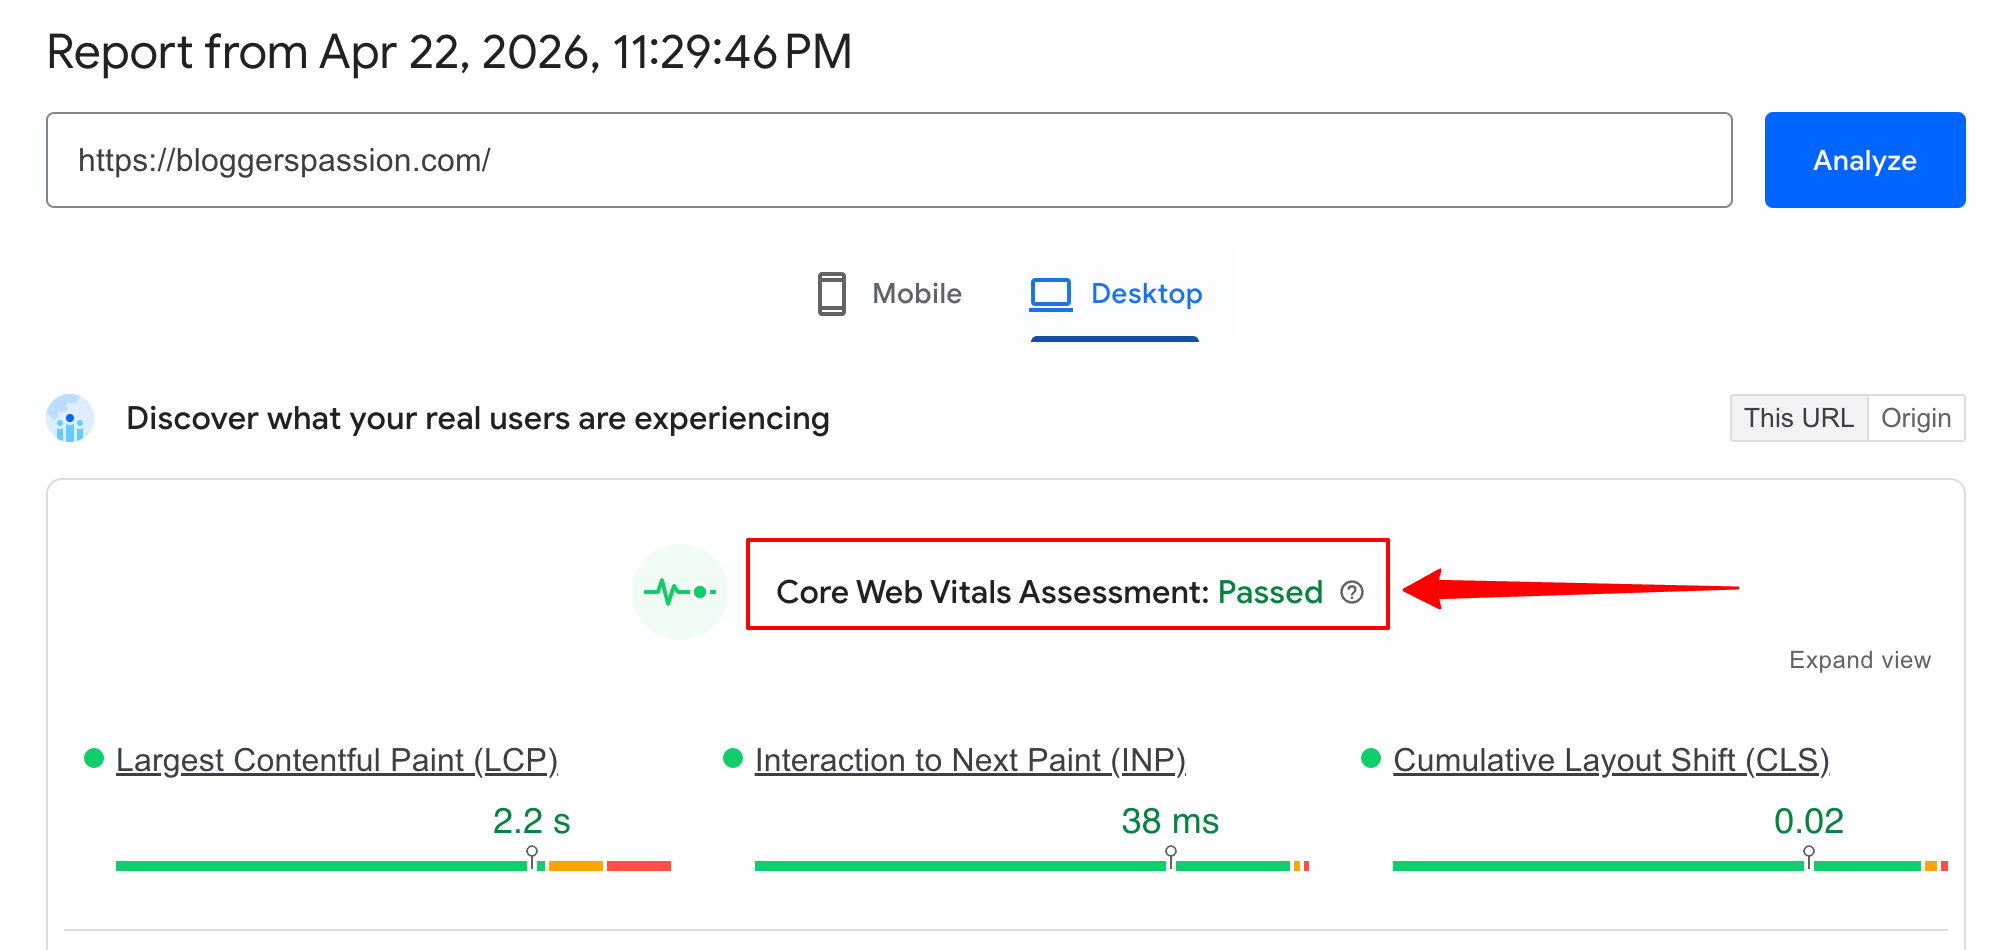Expand the Cumulative Layout Shift details

click(1611, 760)
